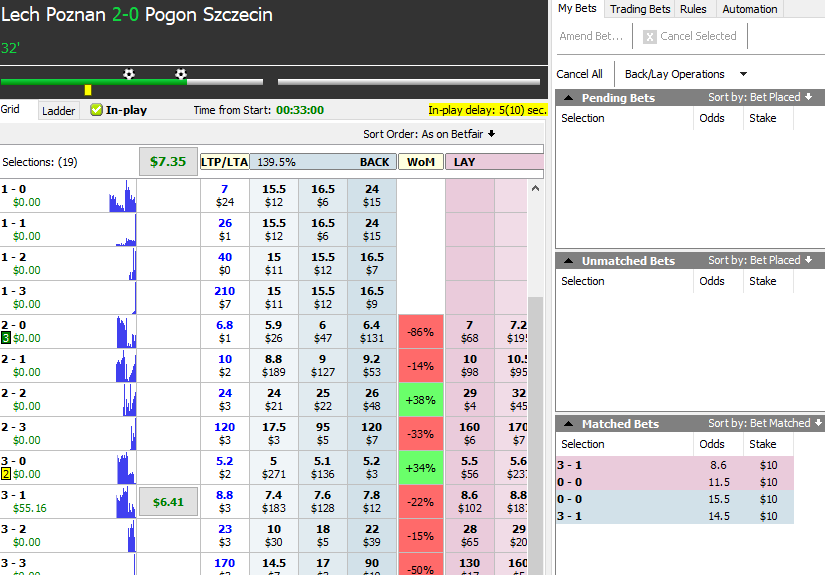The width and height of the screenshot is (825, 575).
Task: Switch to Ladder view tab
Action: (58, 111)
